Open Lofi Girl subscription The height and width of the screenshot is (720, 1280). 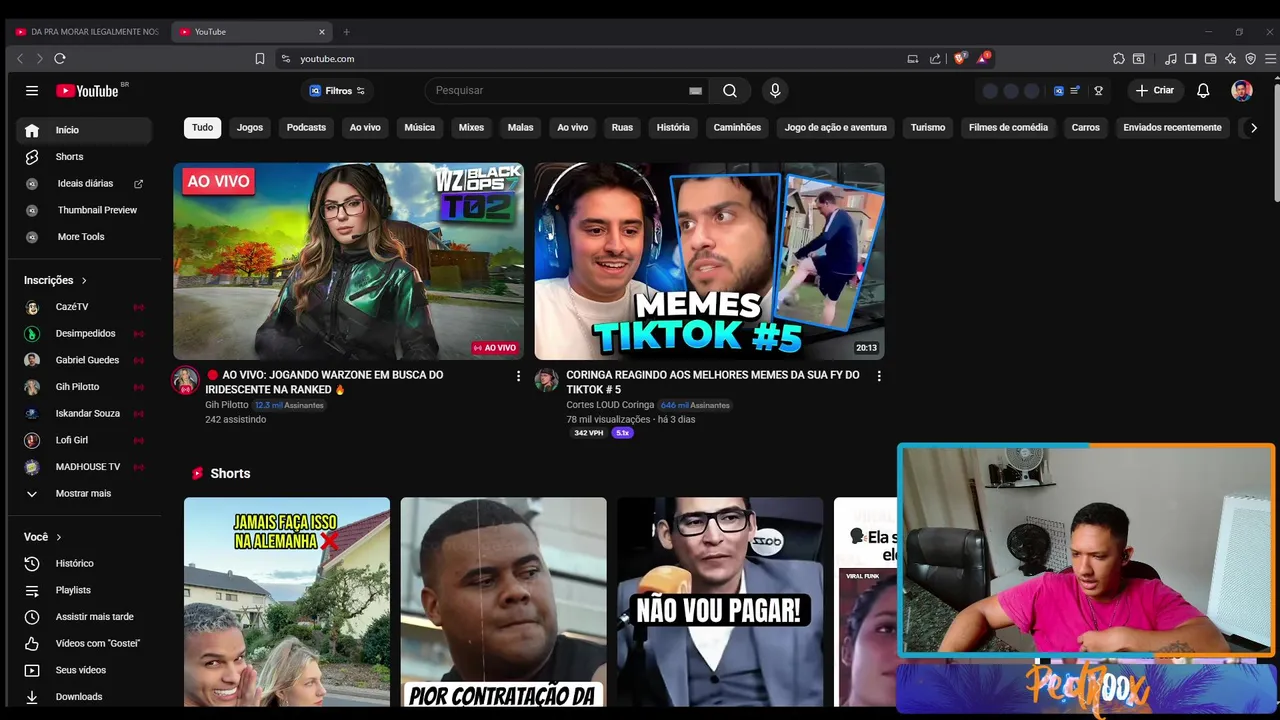[x=84, y=440]
